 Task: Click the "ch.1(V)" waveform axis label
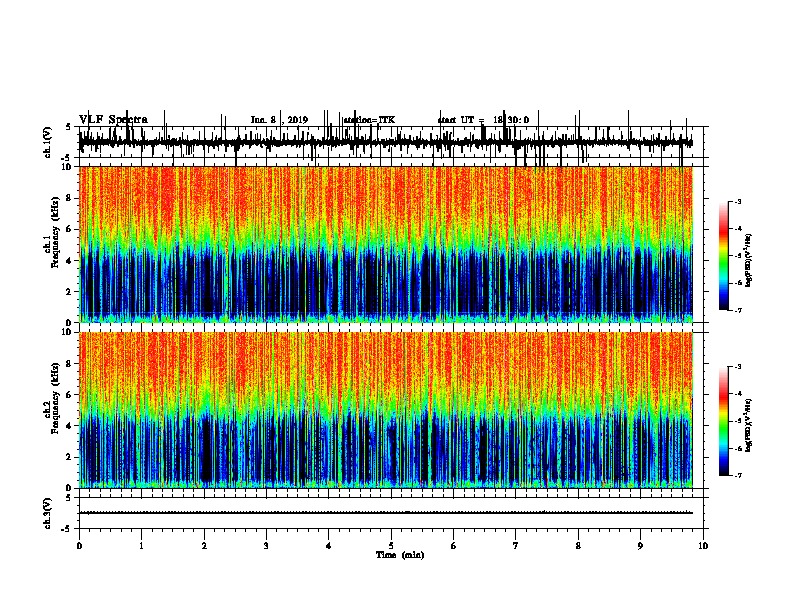point(48,142)
